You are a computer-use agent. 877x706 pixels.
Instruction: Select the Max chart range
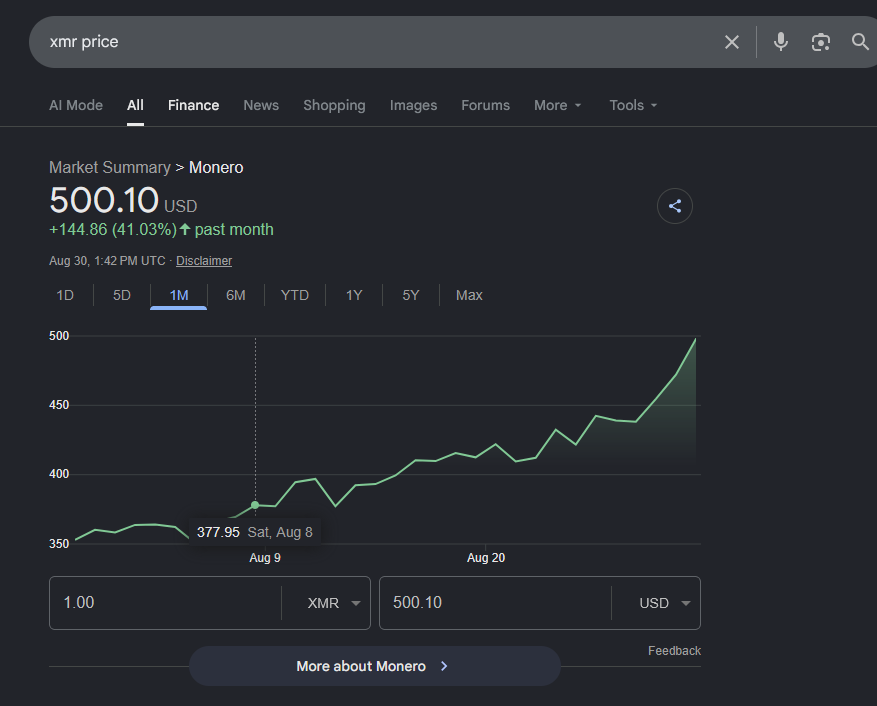(469, 295)
